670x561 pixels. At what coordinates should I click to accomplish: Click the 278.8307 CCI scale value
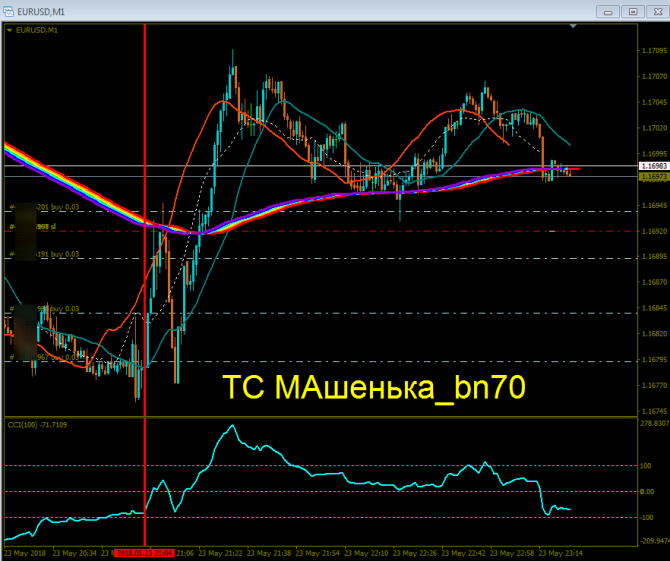point(655,423)
